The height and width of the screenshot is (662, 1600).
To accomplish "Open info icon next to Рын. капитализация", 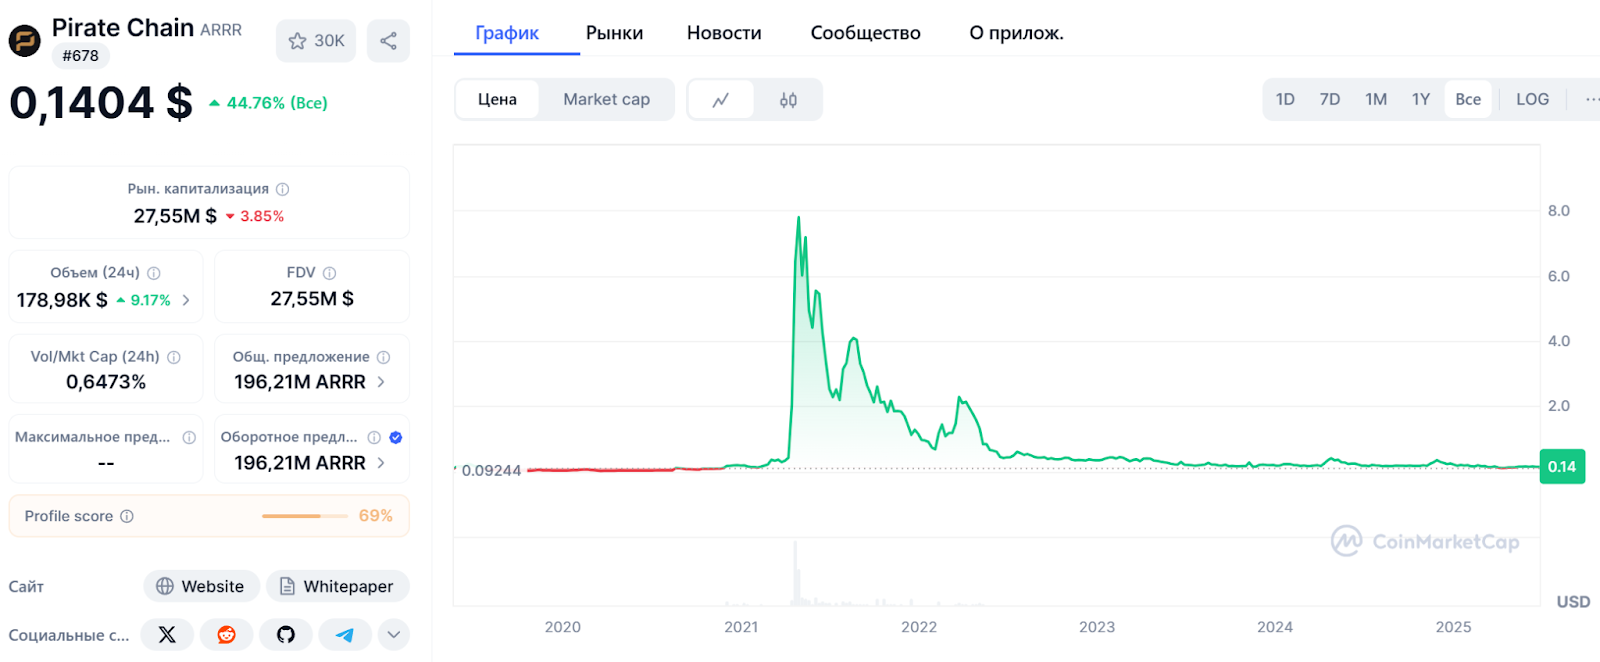I will (x=283, y=189).
